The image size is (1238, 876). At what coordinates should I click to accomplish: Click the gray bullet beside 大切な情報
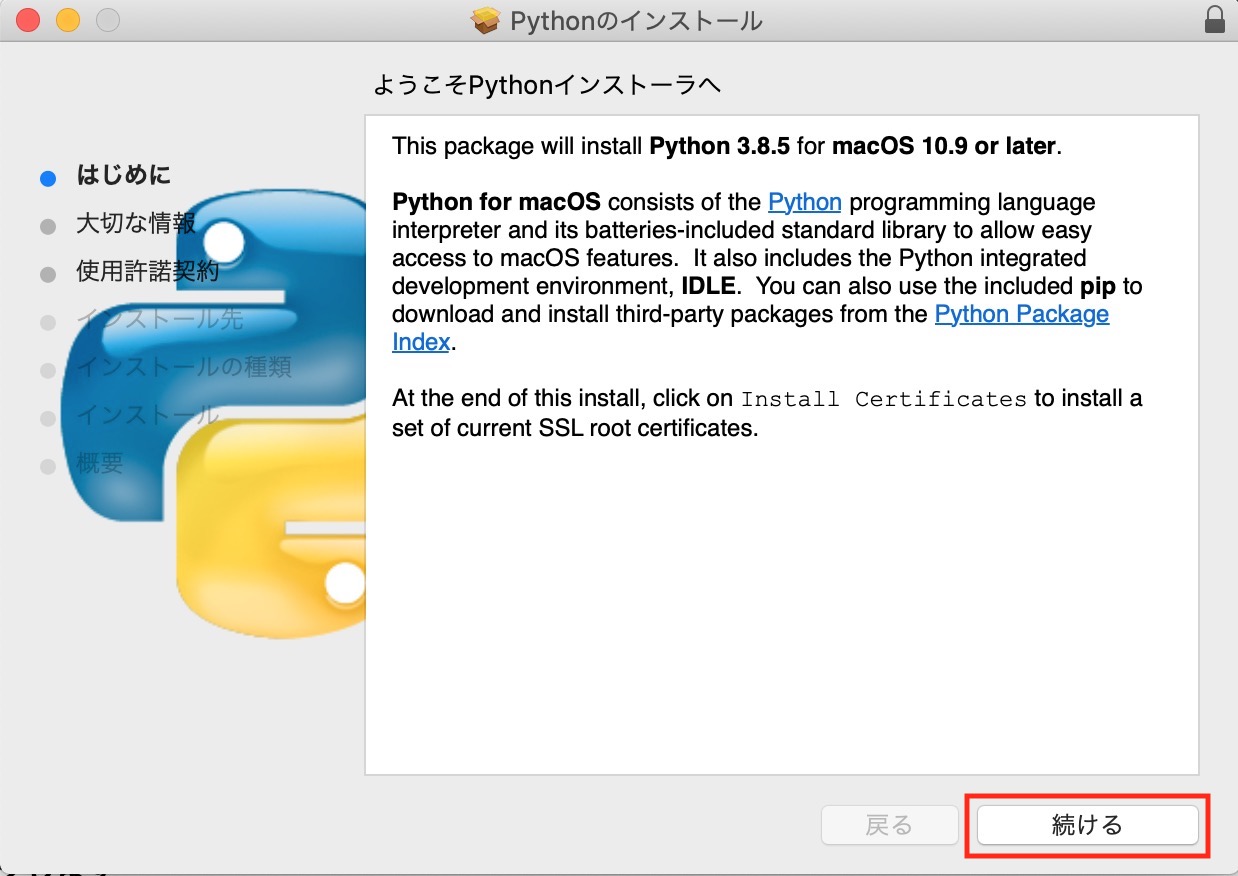(x=47, y=225)
